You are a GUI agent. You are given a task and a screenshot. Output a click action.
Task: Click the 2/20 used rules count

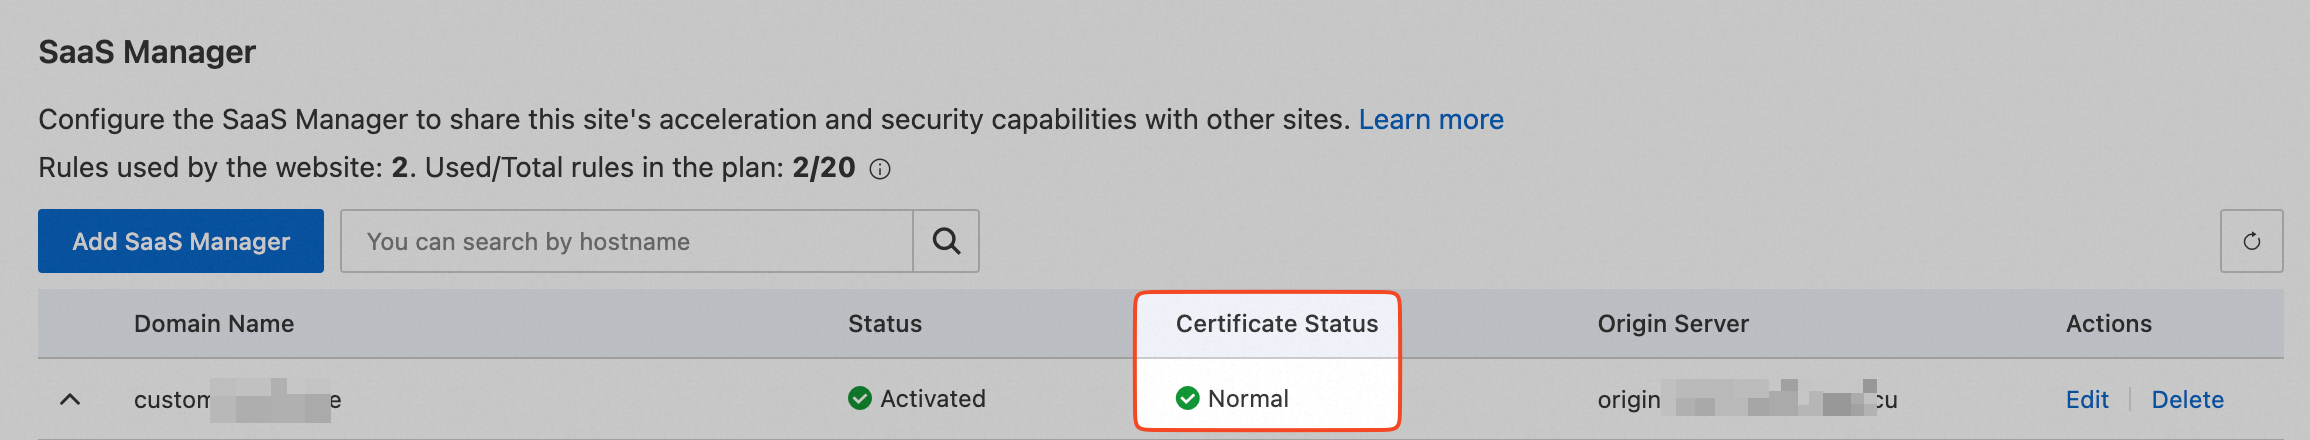coord(823,167)
